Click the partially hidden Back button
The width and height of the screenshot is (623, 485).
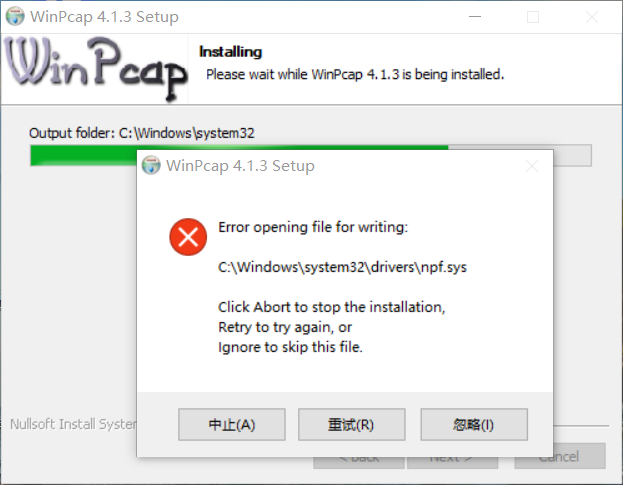[x=359, y=463]
